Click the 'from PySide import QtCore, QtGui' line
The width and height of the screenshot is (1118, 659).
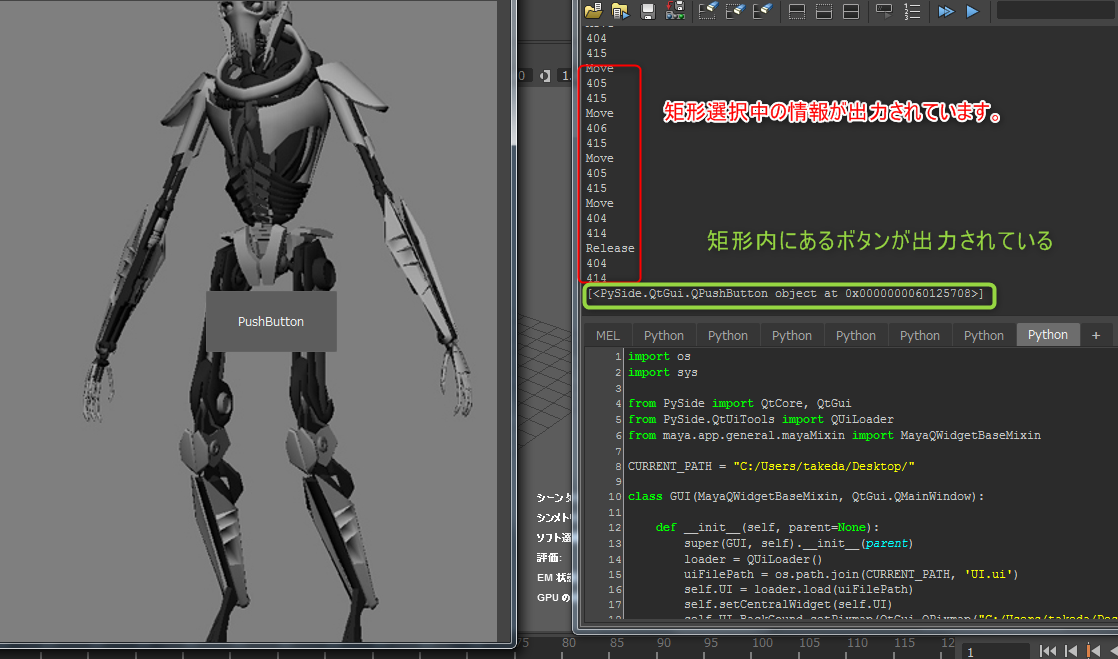pyautogui.click(x=739, y=404)
